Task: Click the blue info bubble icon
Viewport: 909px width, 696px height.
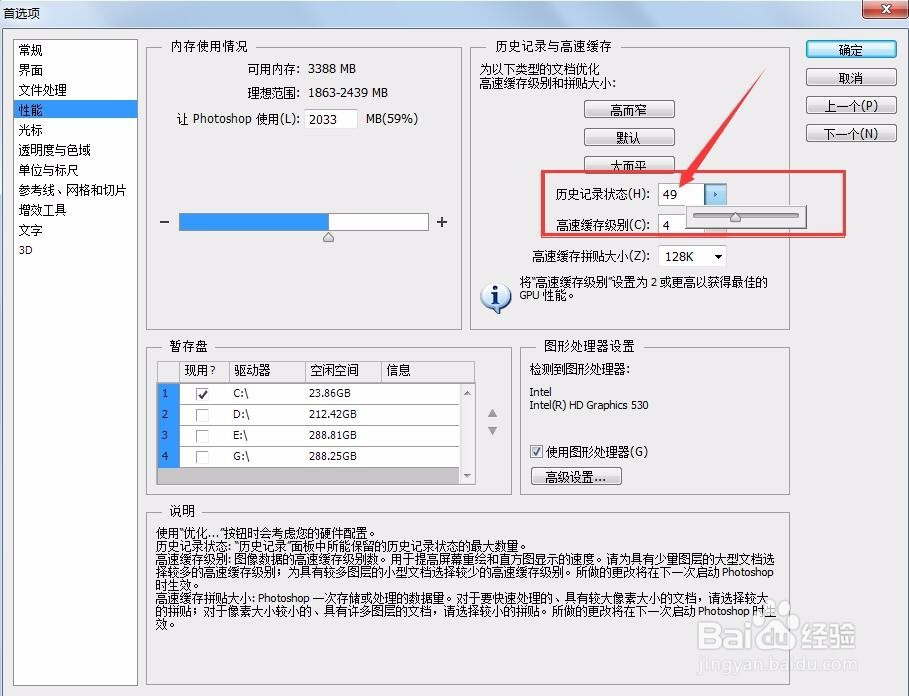Action: pos(496,297)
